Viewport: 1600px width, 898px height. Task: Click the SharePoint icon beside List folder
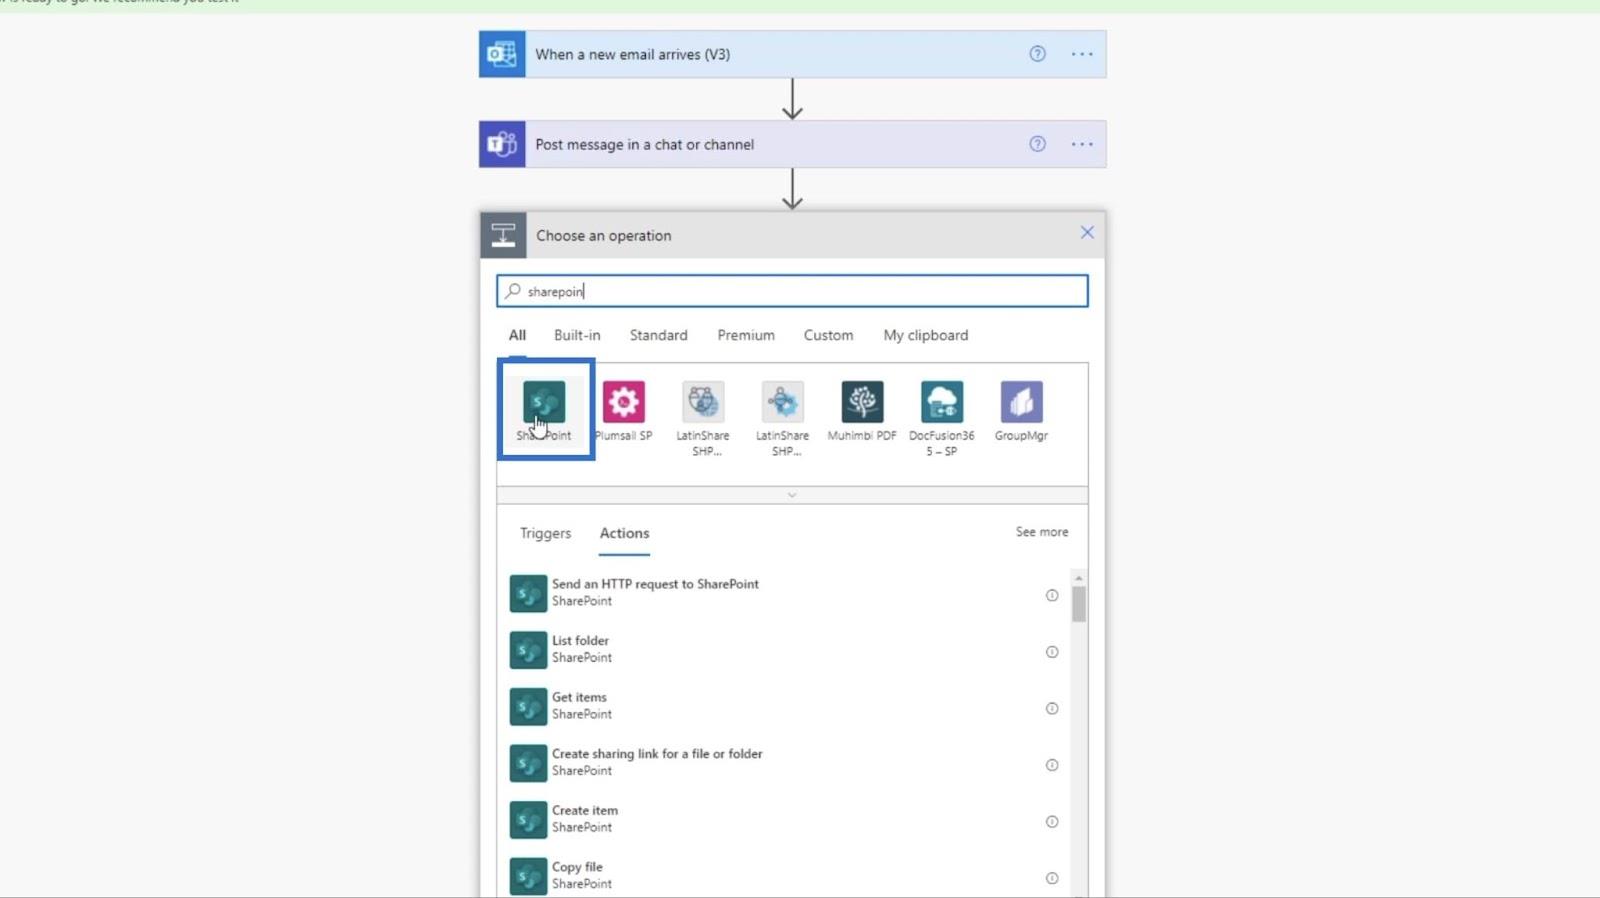point(528,650)
